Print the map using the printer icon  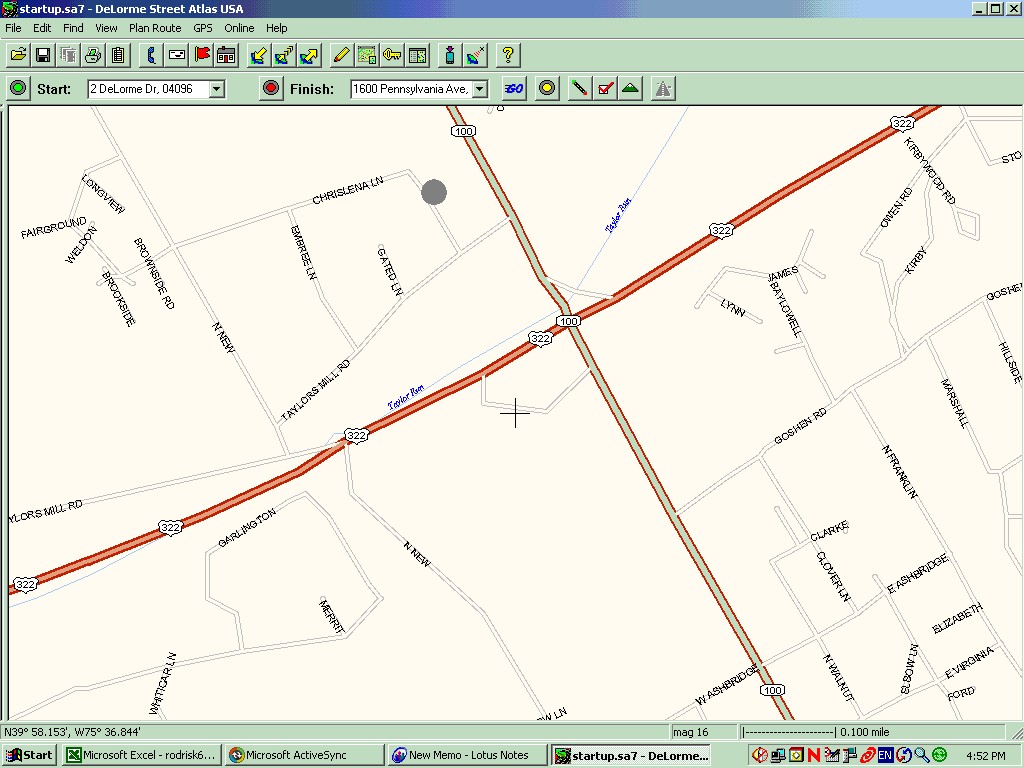pyautogui.click(x=93, y=56)
